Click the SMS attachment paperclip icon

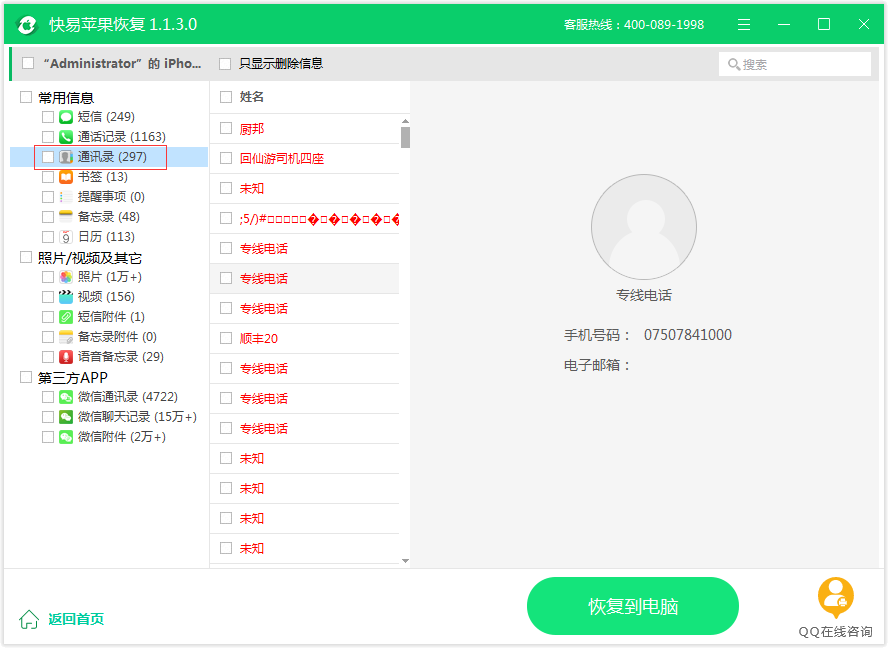tap(66, 317)
